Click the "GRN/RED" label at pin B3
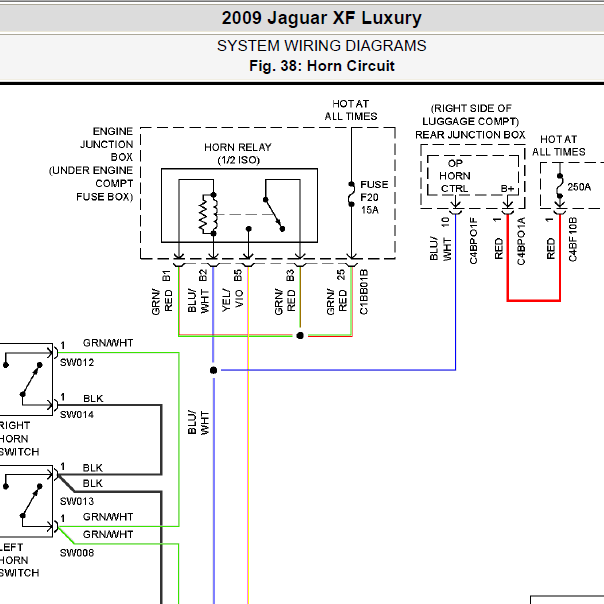Viewport: 604px width, 604px height. click(285, 302)
